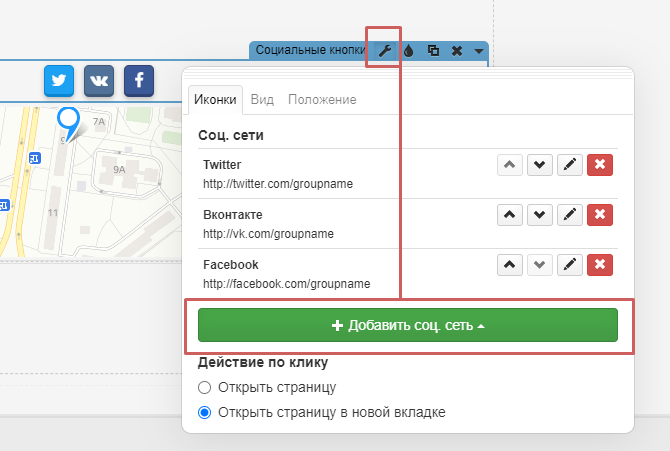Click the droplet style icon in widget toolbar
Image resolution: width=670 pixels, height=451 pixels.
click(409, 50)
